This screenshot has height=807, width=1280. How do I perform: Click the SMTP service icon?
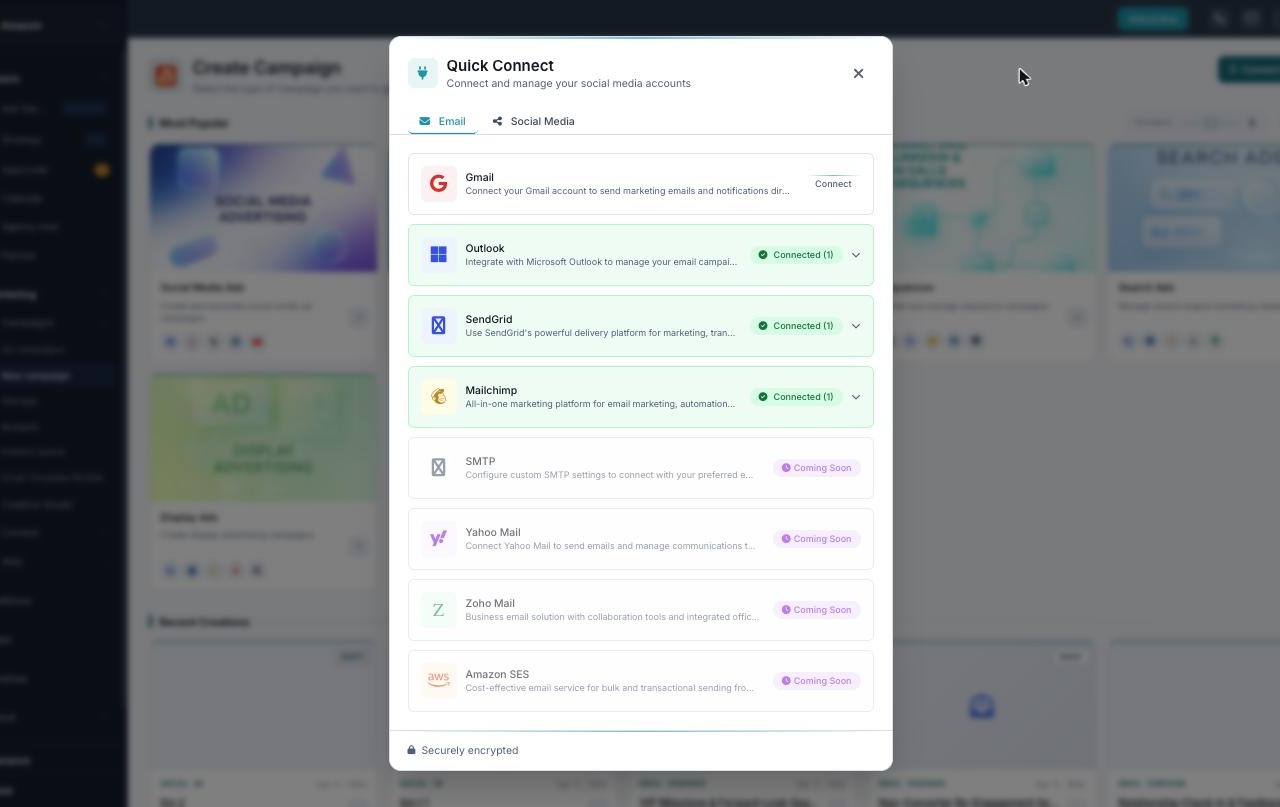[438, 468]
